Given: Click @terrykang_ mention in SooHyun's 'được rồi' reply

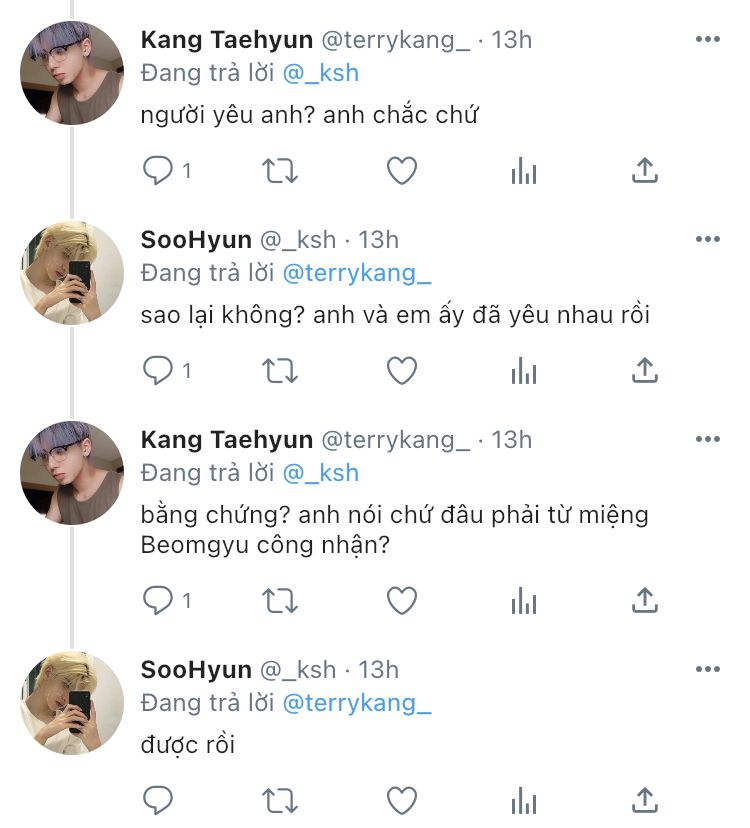Looking at the screenshot, I should (x=357, y=703).
